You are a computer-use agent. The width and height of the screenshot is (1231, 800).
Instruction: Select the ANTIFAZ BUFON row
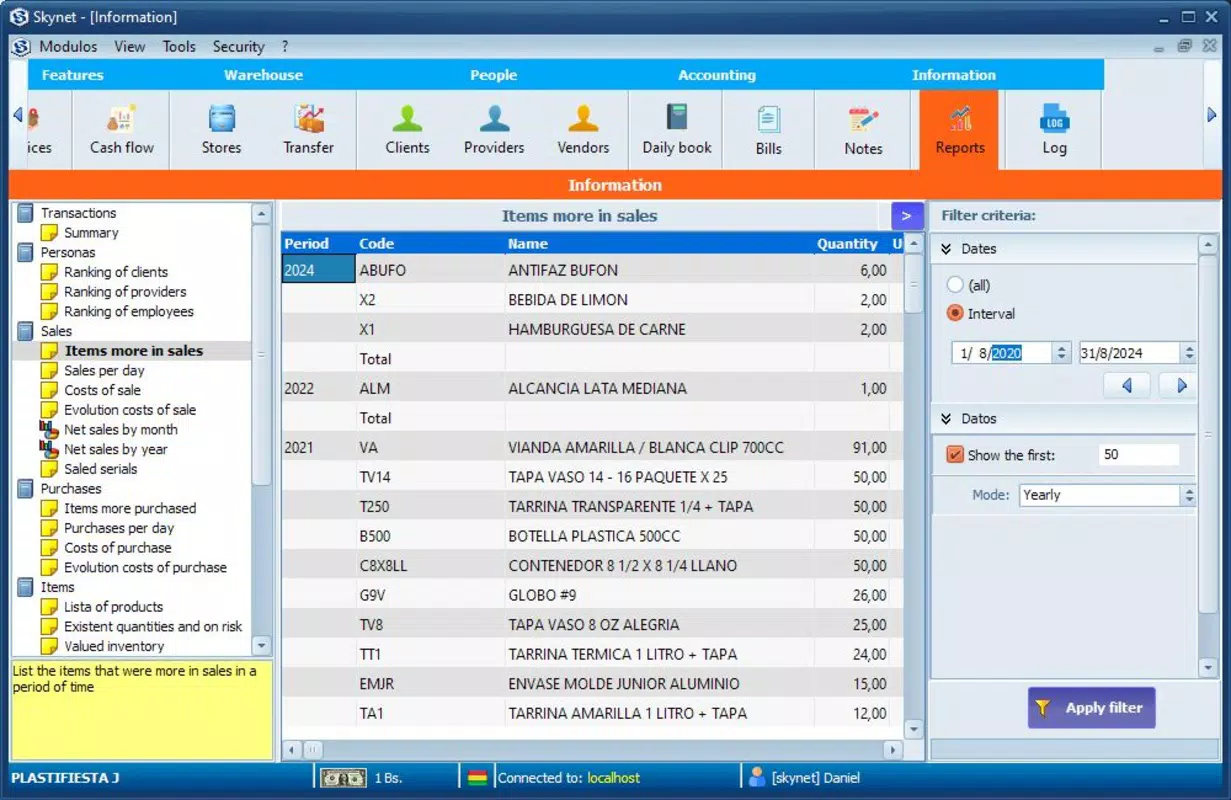click(x=592, y=270)
